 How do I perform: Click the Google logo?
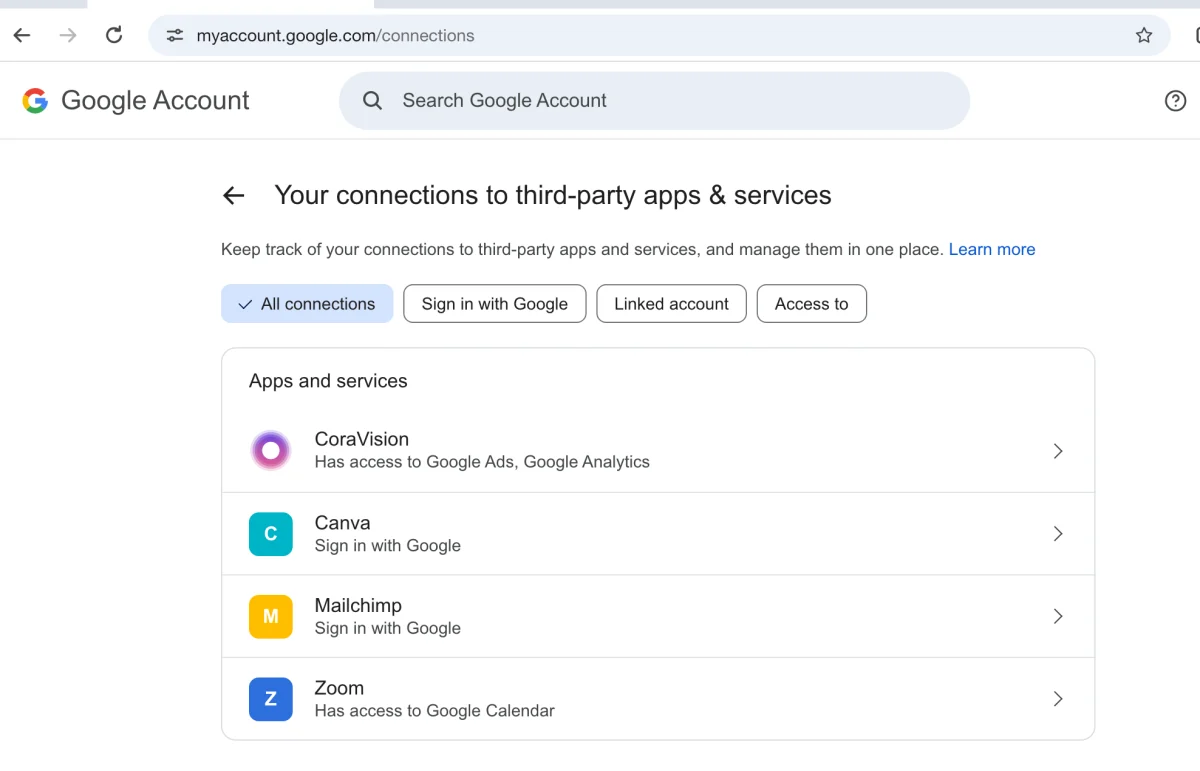35,100
